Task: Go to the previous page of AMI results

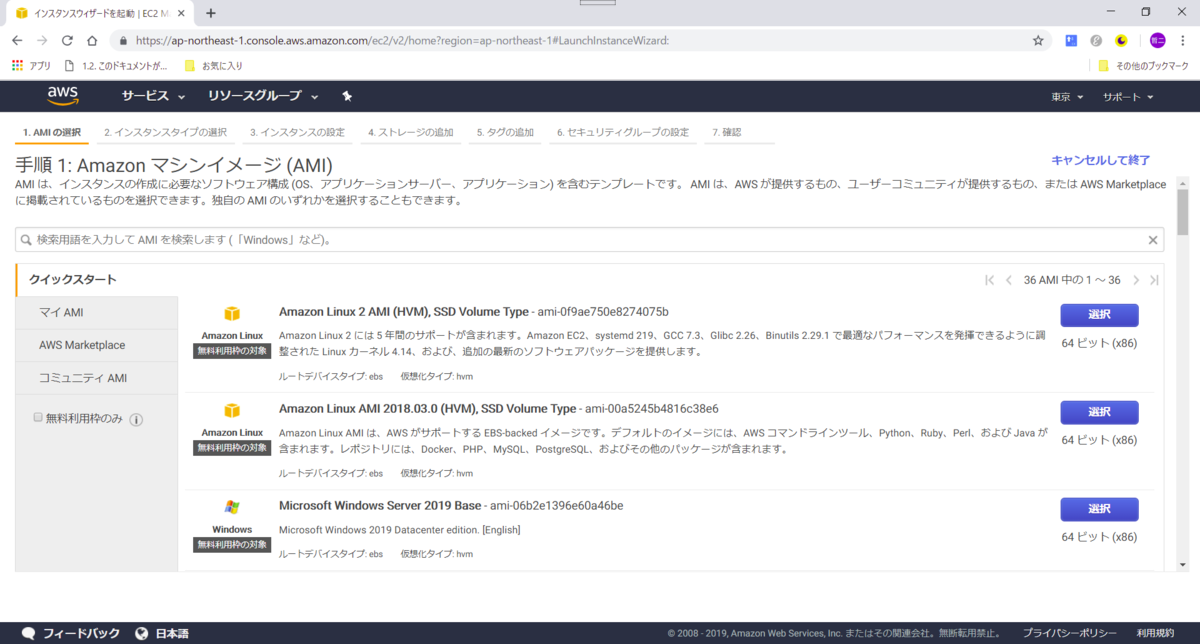Action: point(1009,280)
